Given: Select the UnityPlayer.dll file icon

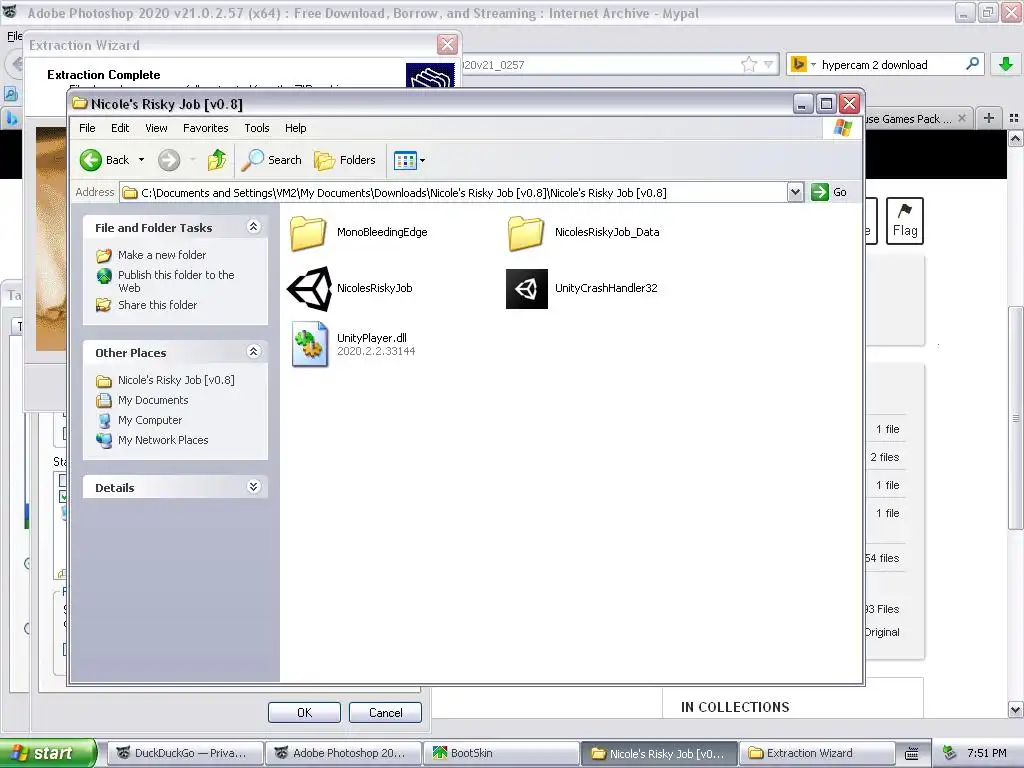Looking at the screenshot, I should (x=310, y=344).
